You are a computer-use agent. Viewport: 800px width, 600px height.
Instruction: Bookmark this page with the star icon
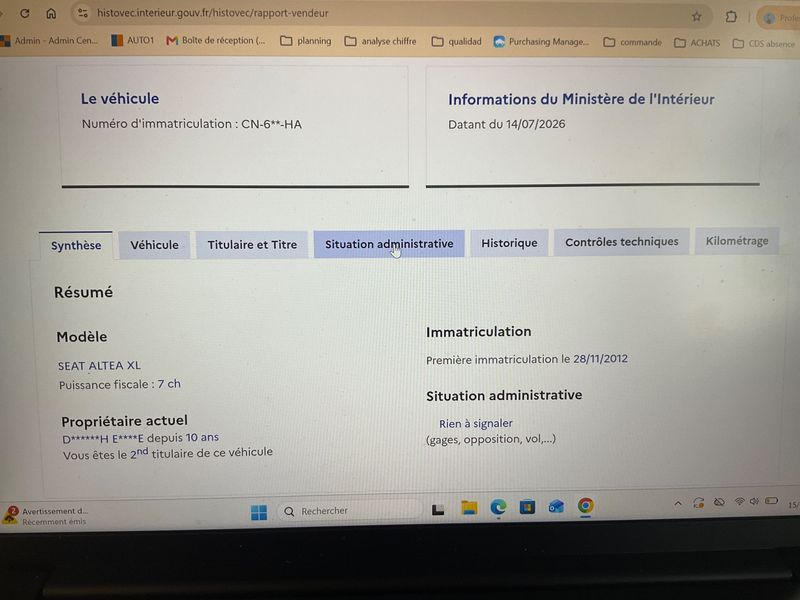(x=696, y=17)
